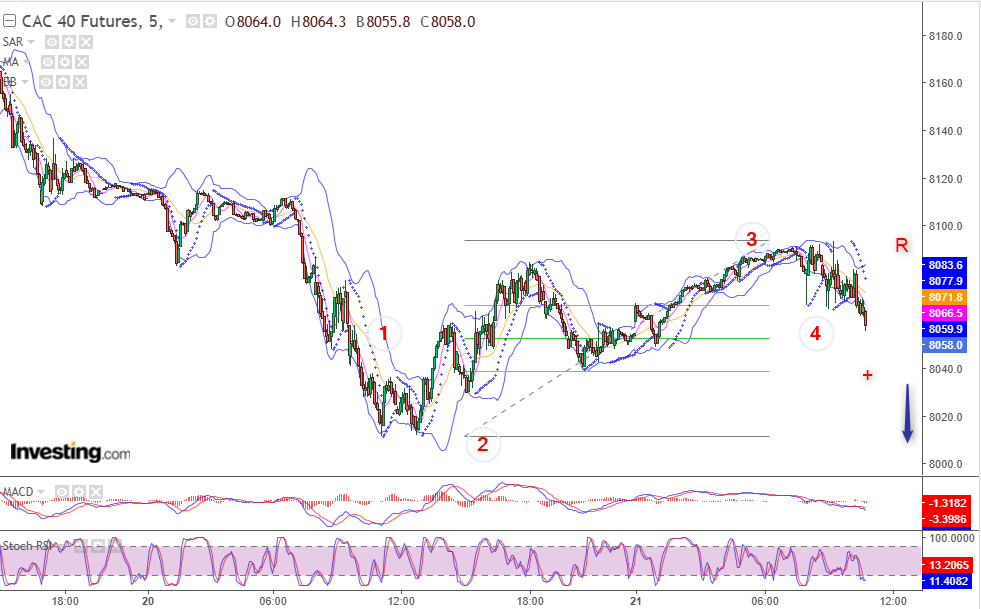Click the Stoch RSI value label 13.2065
Viewport: 981px width, 609px height.
pyautogui.click(x=948, y=565)
